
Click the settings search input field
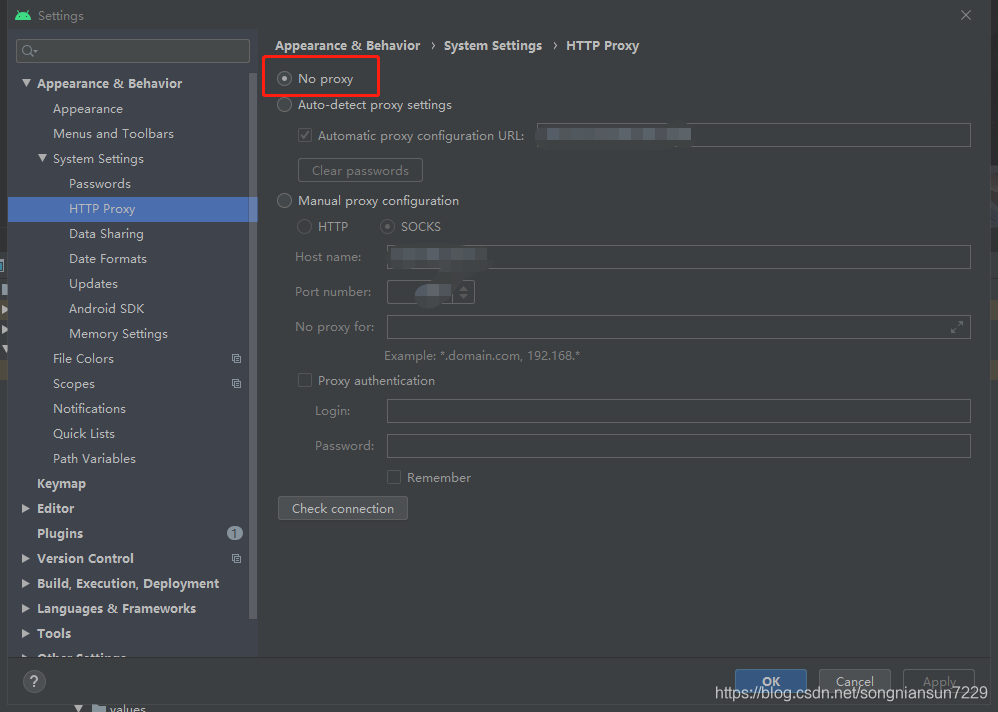[x=133, y=51]
